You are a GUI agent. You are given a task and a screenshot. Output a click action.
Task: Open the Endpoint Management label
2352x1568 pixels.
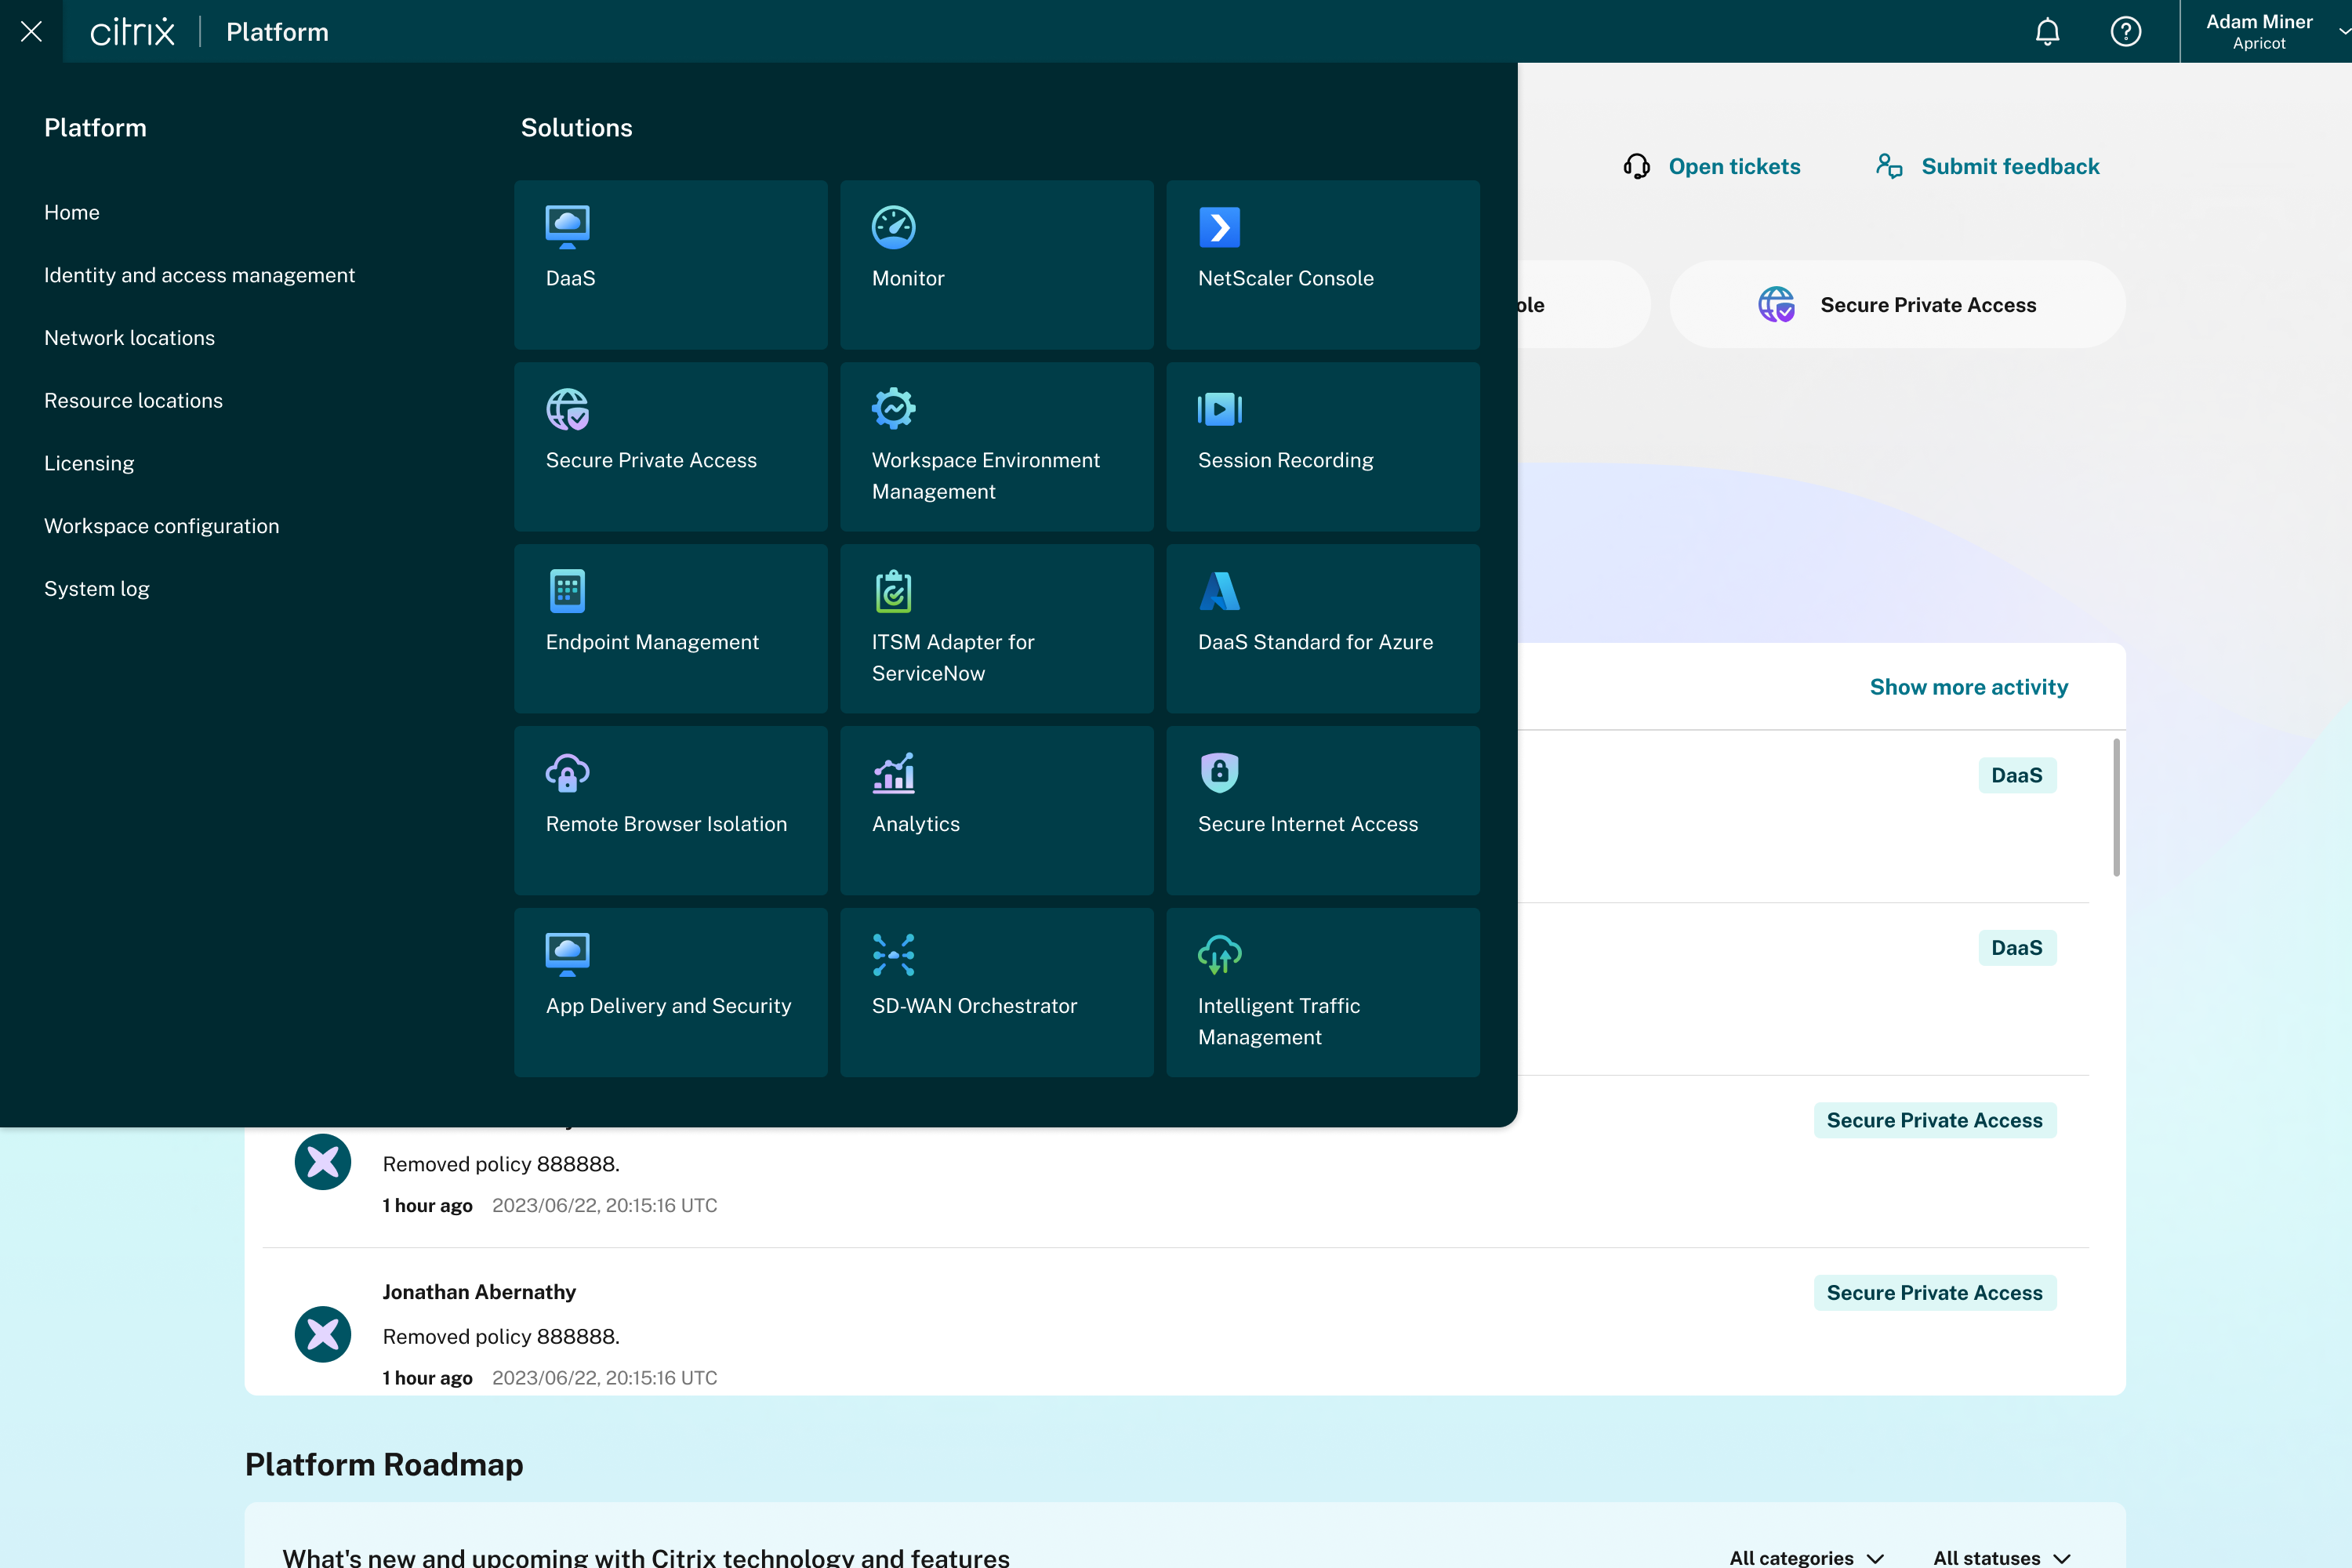tap(652, 642)
